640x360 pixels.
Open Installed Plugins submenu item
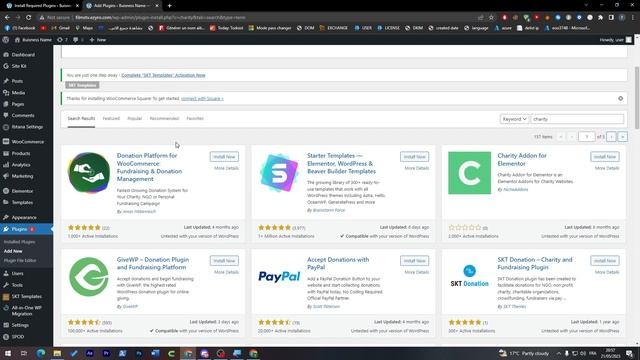19,242
